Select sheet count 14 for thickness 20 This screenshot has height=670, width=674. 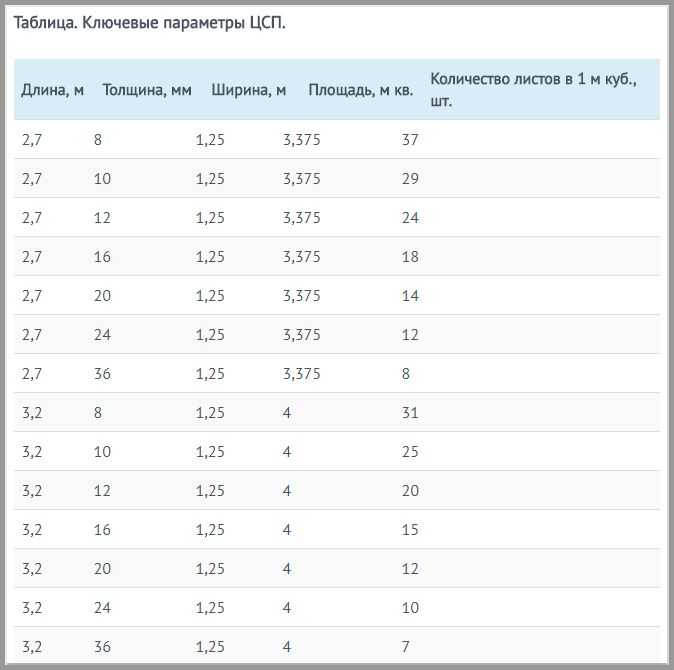410,296
